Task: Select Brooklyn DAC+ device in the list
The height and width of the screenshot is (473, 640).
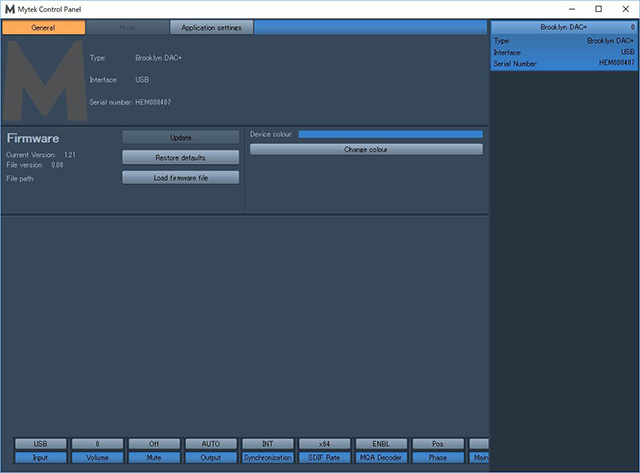Action: 564,27
